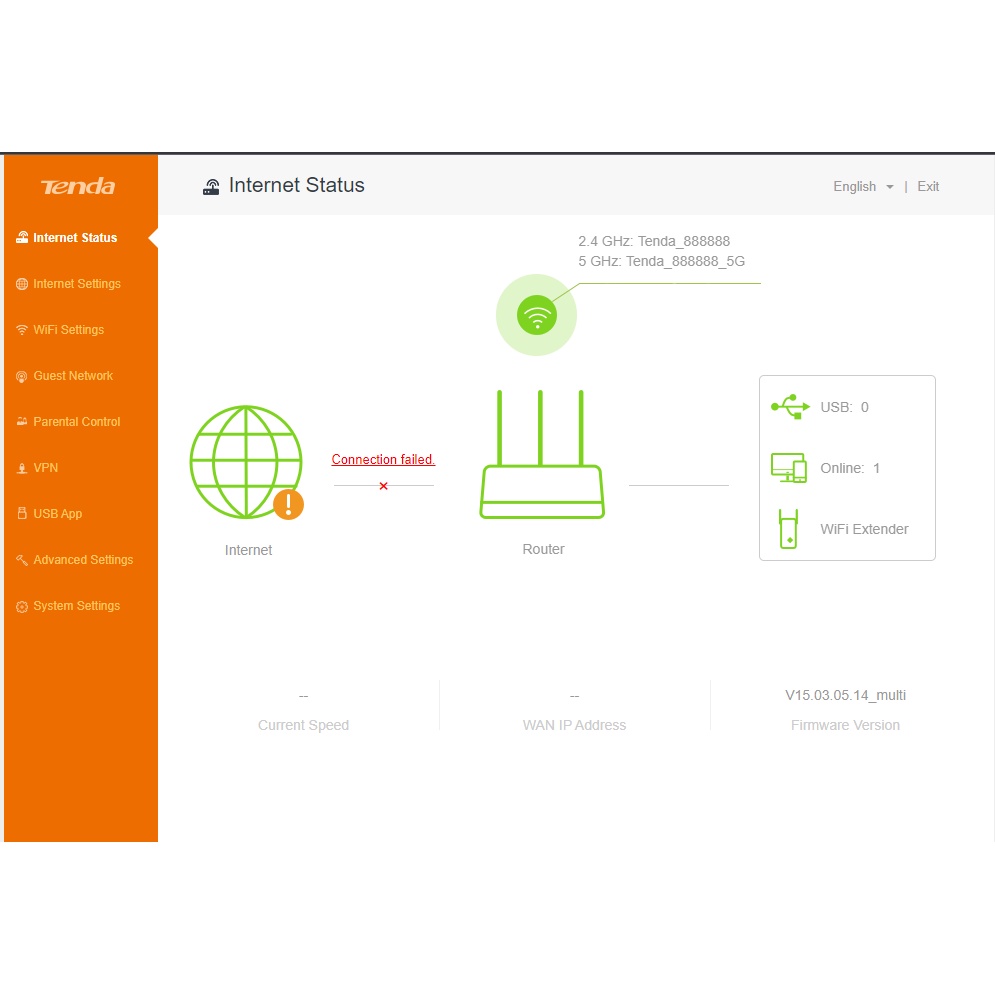Click the USB connector icon
Screen dimensions: 995x995
pos(790,407)
